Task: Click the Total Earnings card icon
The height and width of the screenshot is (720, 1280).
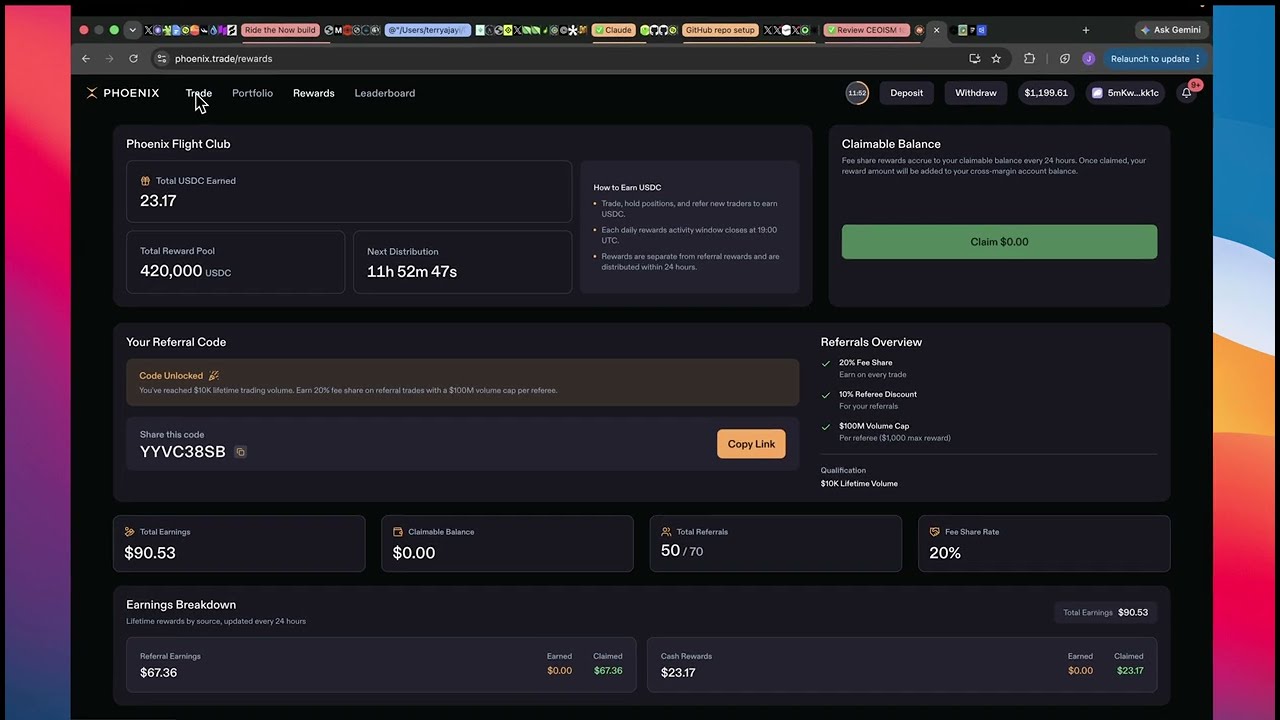Action: coord(129,532)
